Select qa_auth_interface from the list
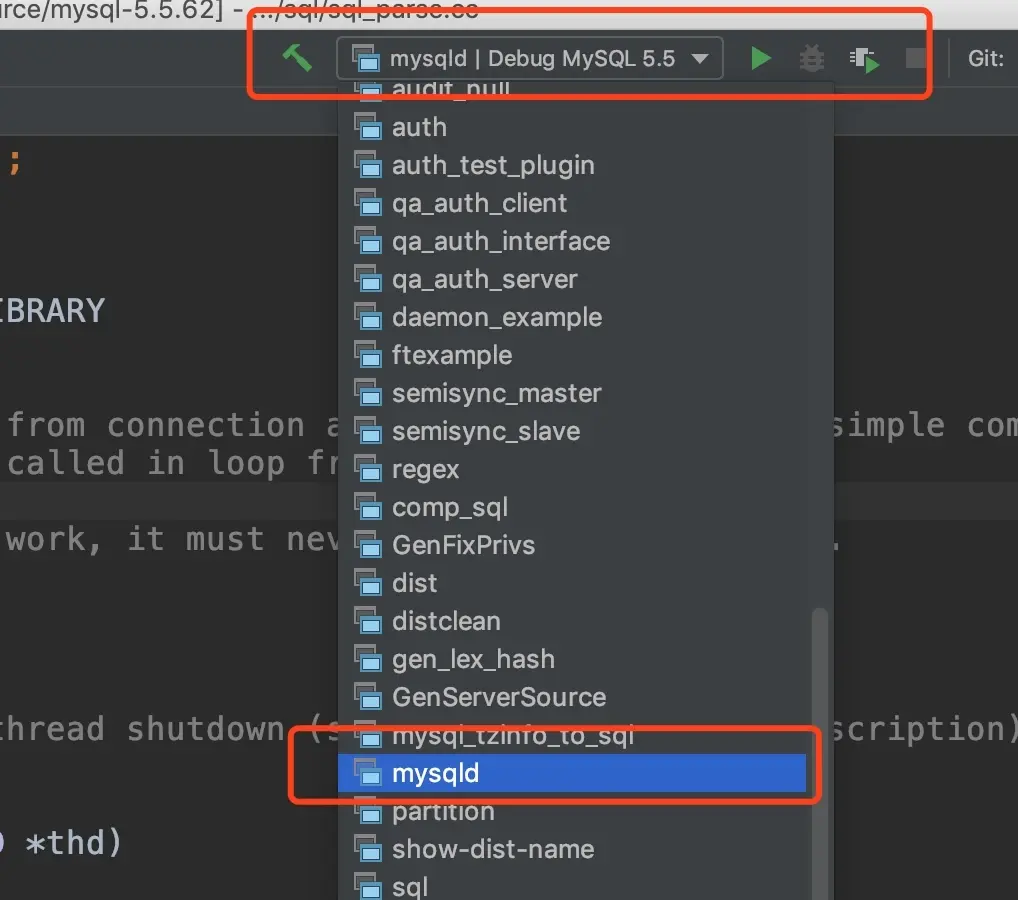 [x=572, y=242]
